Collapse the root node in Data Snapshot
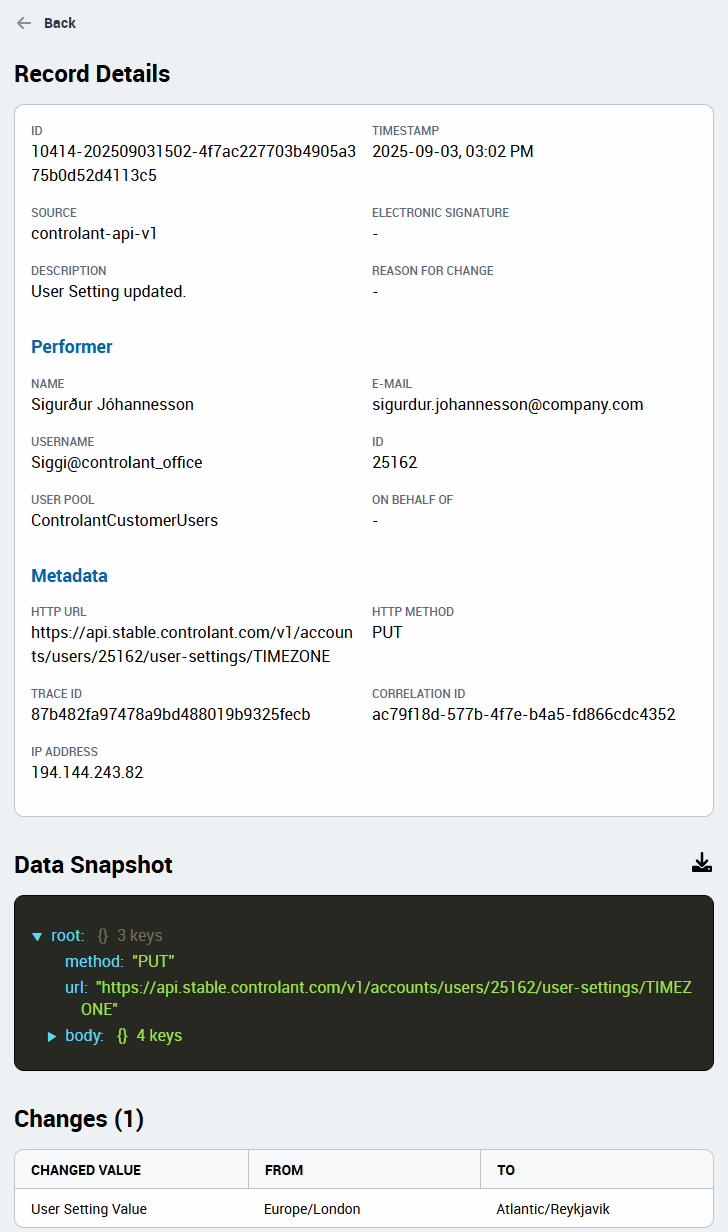The image size is (728, 1232). [38, 936]
